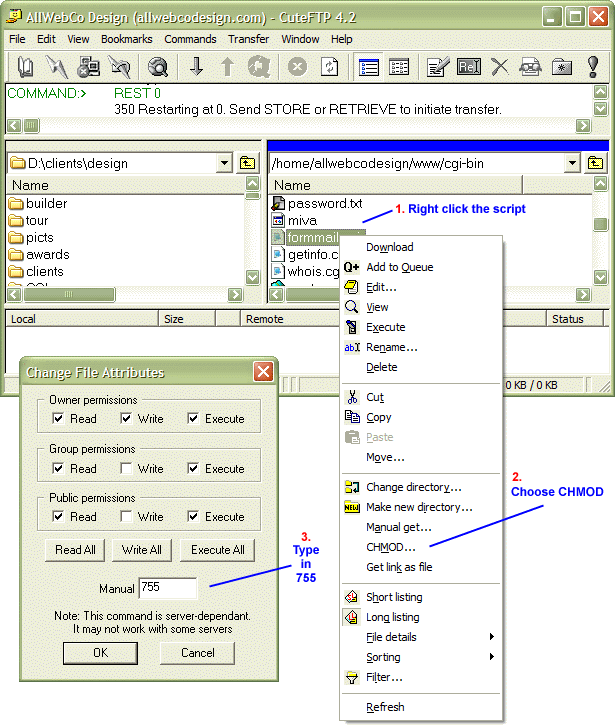The width and height of the screenshot is (615, 726).
Task: Choose Make new directory... from context menu
Action: 421,507
